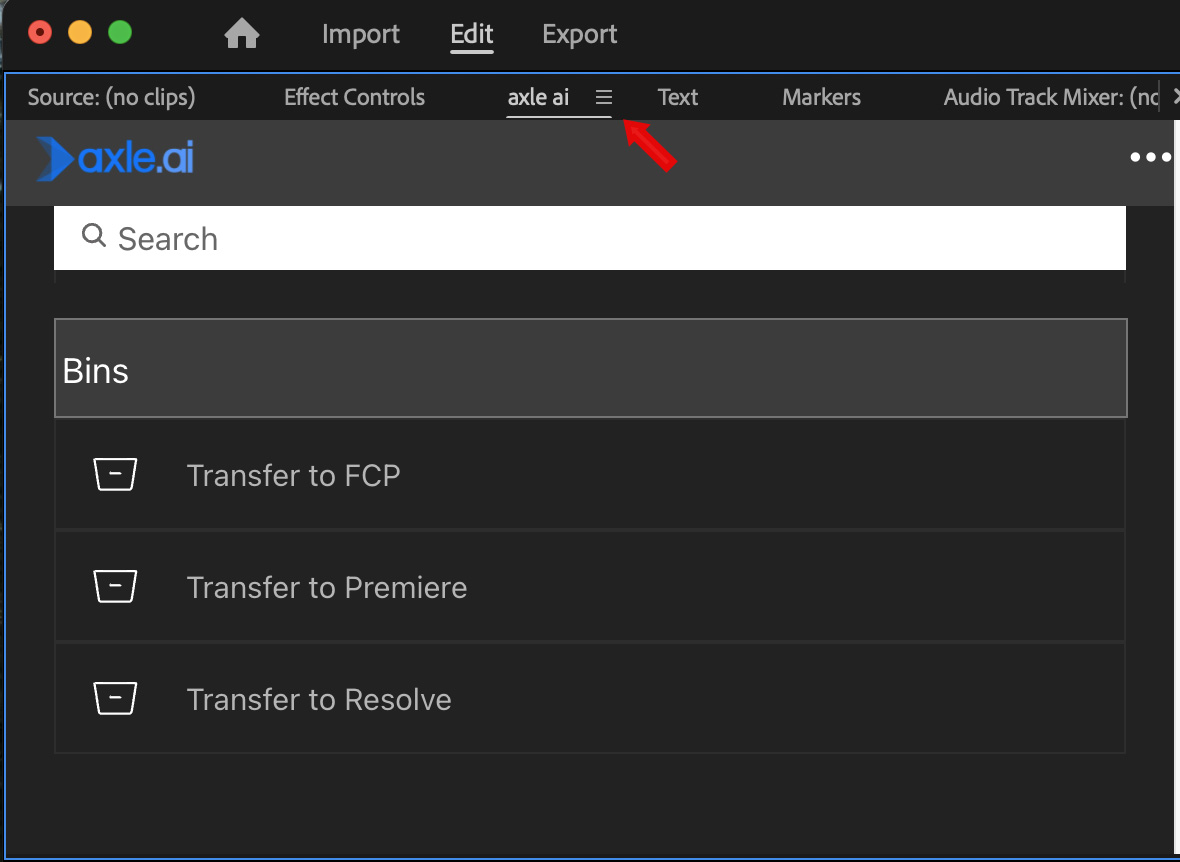Open the Text panel tab
Screen dimensions: 1180x862
[677, 97]
